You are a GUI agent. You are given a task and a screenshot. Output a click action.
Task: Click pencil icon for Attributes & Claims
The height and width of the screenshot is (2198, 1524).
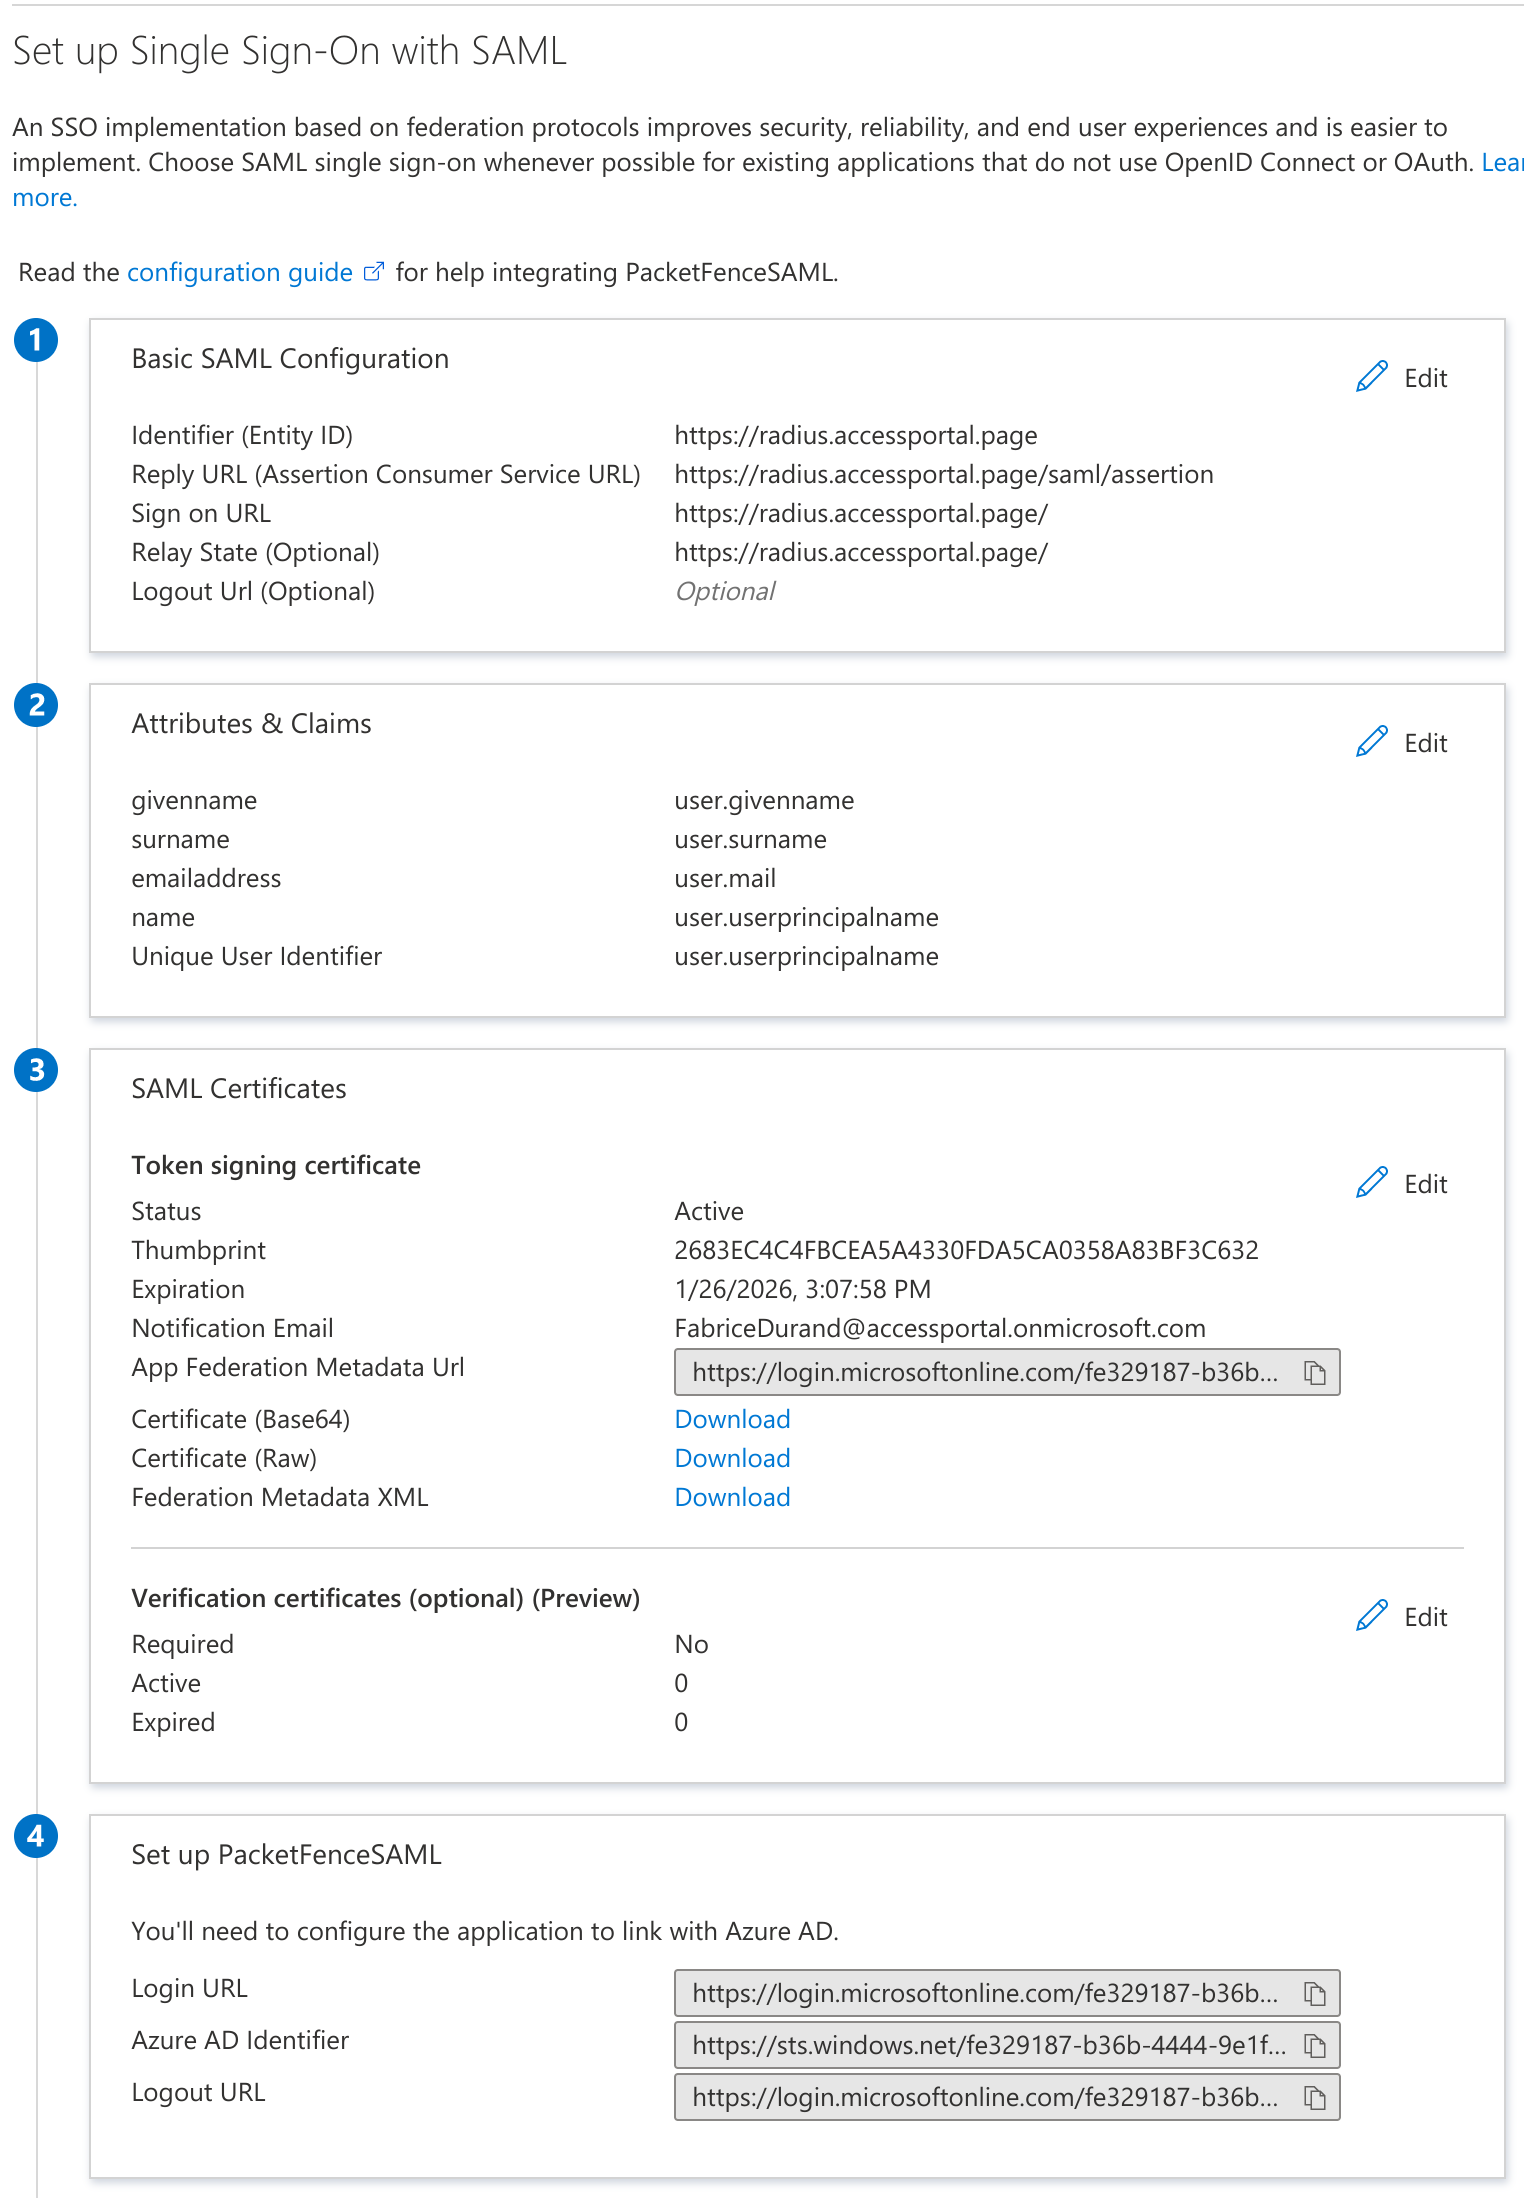click(x=1372, y=742)
